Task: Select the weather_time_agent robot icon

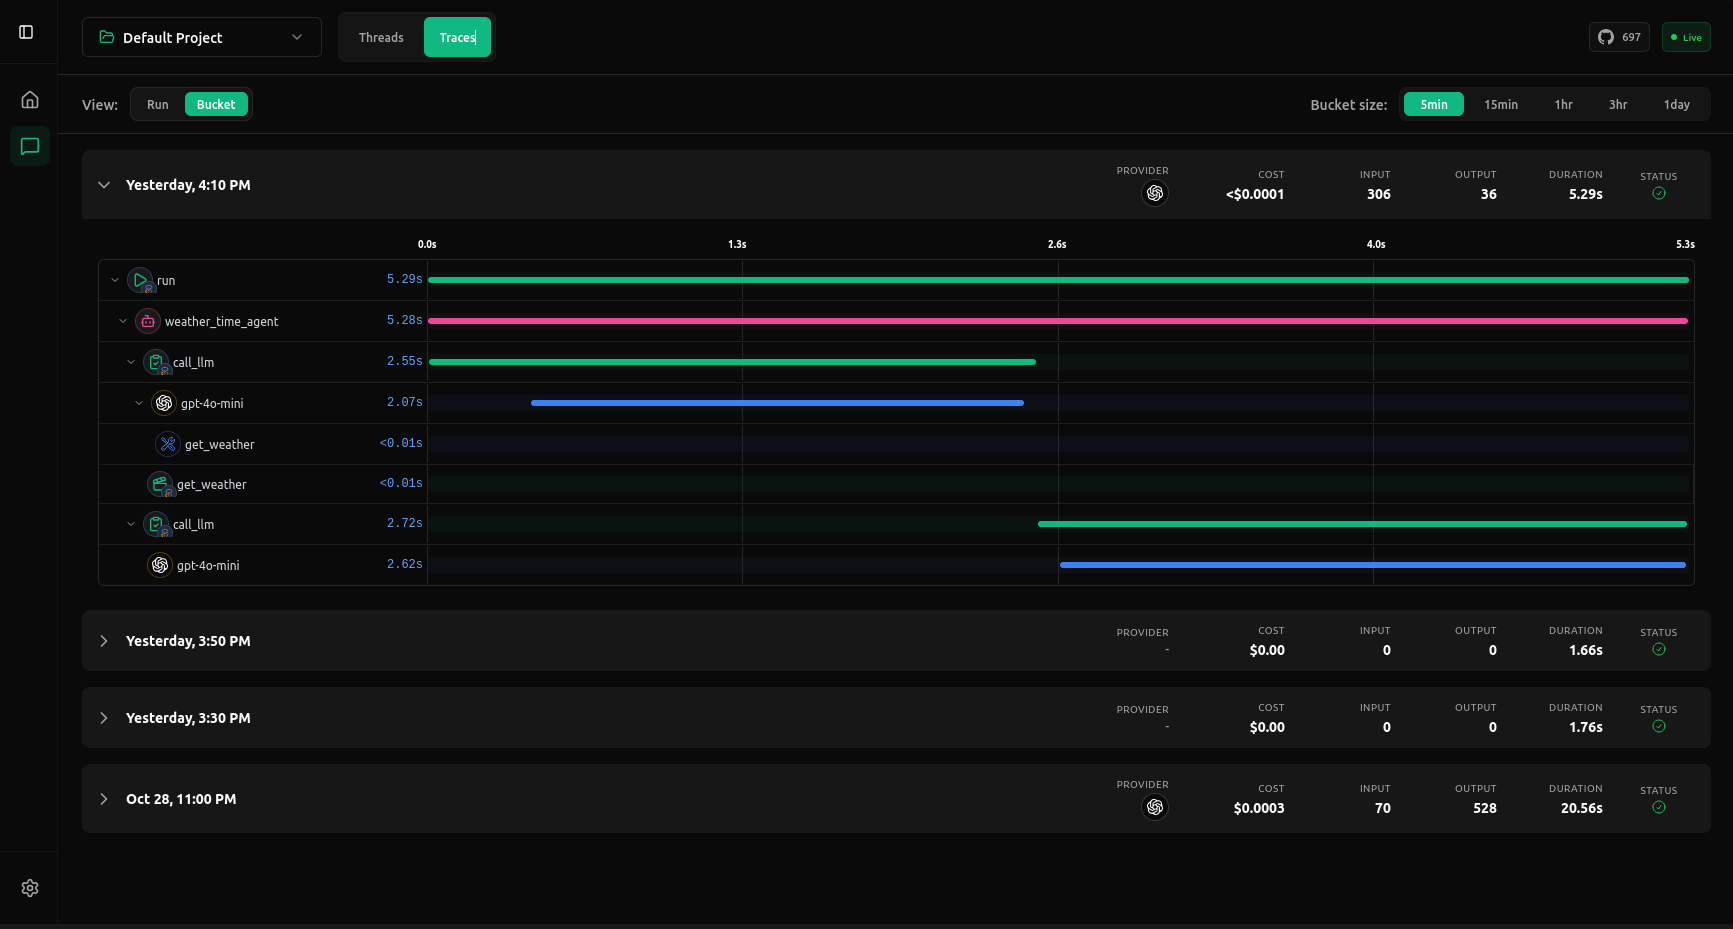Action: [148, 321]
